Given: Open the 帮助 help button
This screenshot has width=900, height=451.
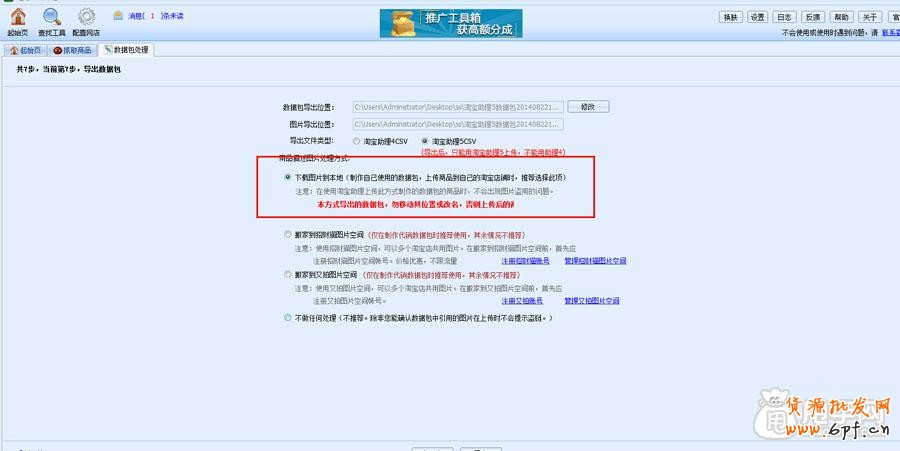Looking at the screenshot, I should (841, 17).
